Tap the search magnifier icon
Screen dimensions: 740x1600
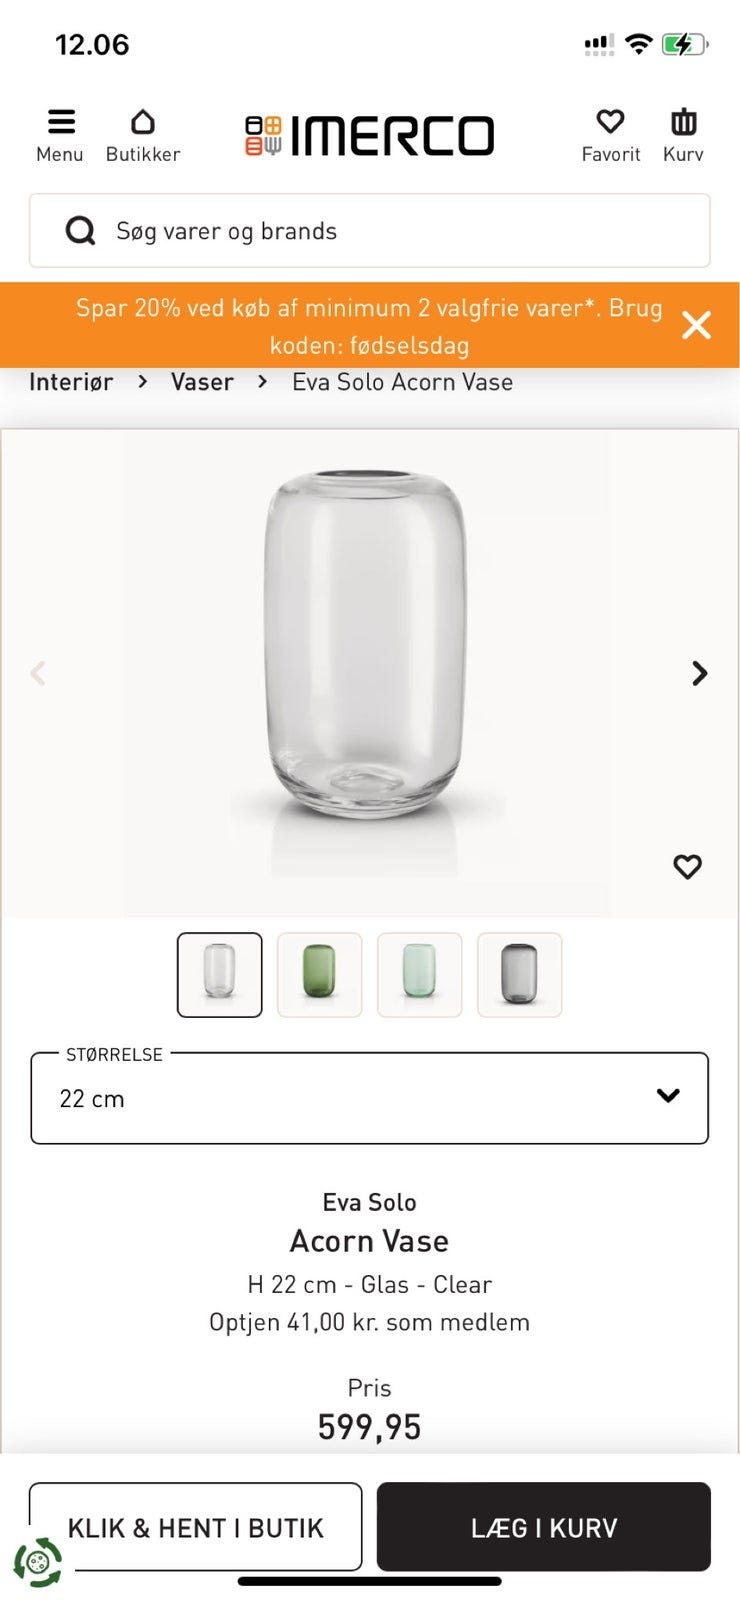pos(80,231)
